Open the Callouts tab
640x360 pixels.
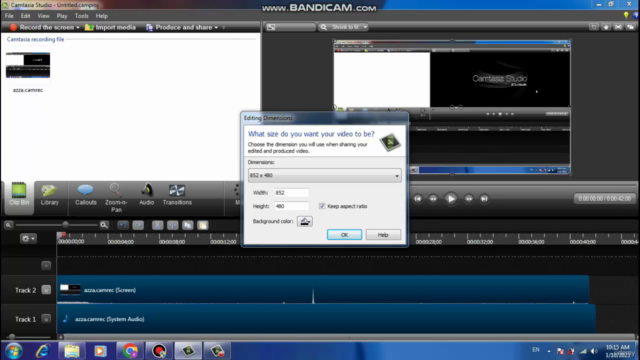(x=85, y=195)
